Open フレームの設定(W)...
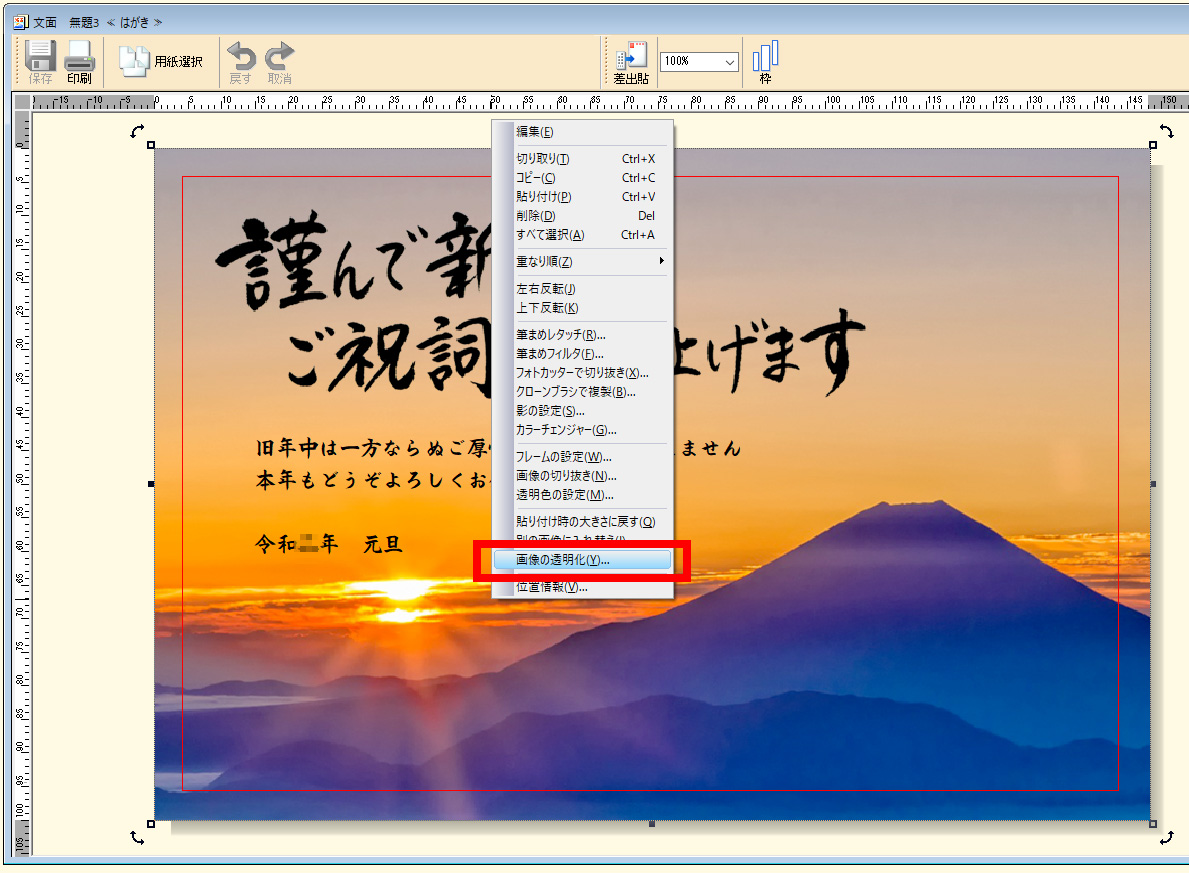 (582, 457)
